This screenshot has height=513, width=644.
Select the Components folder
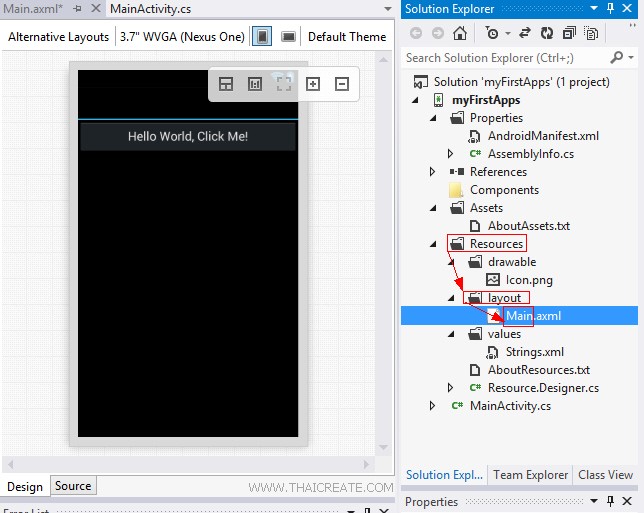point(504,190)
